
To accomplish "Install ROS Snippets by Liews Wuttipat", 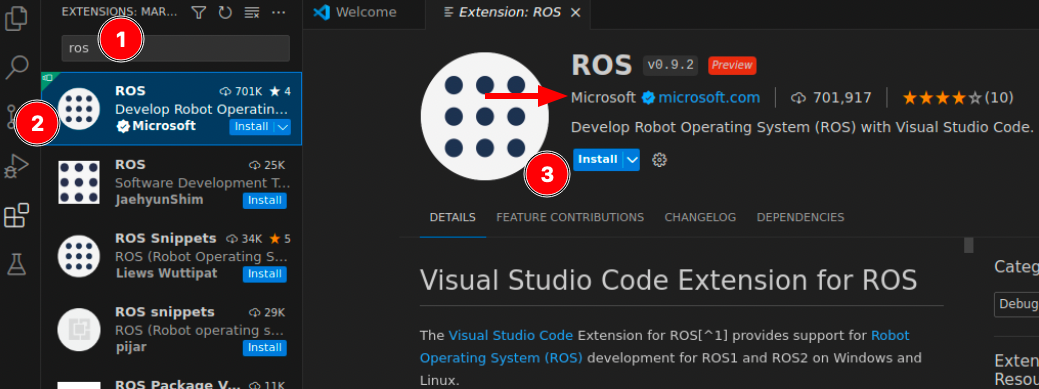I will tap(265, 274).
